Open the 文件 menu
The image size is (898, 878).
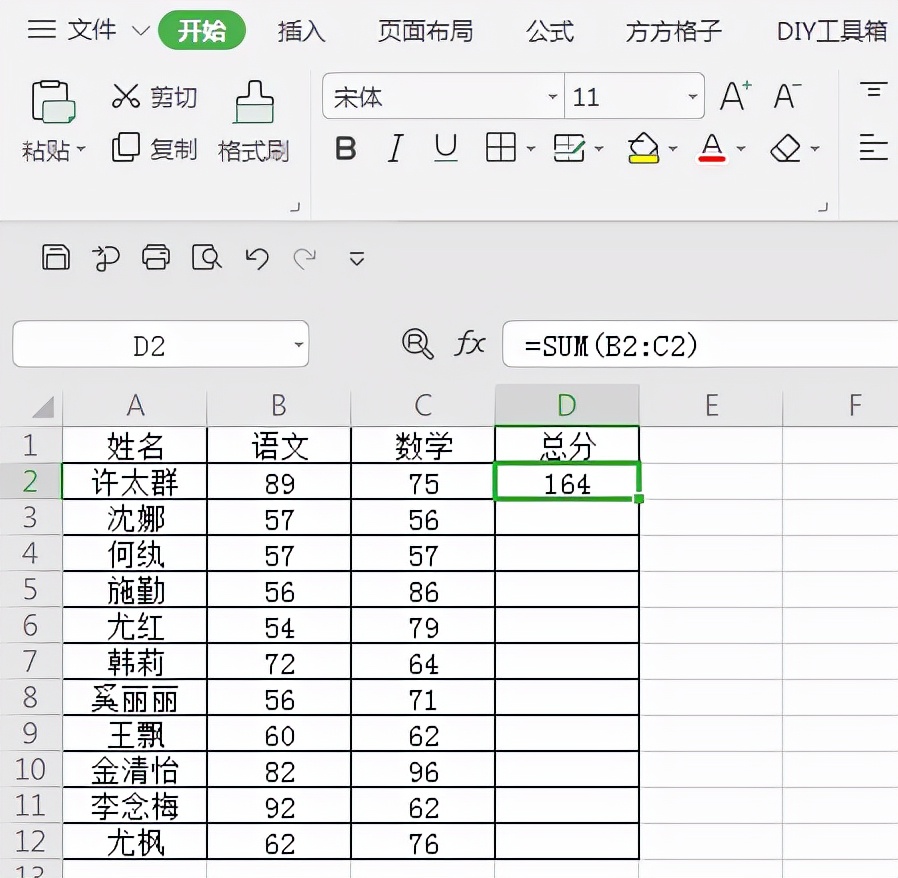pyautogui.click(x=92, y=30)
